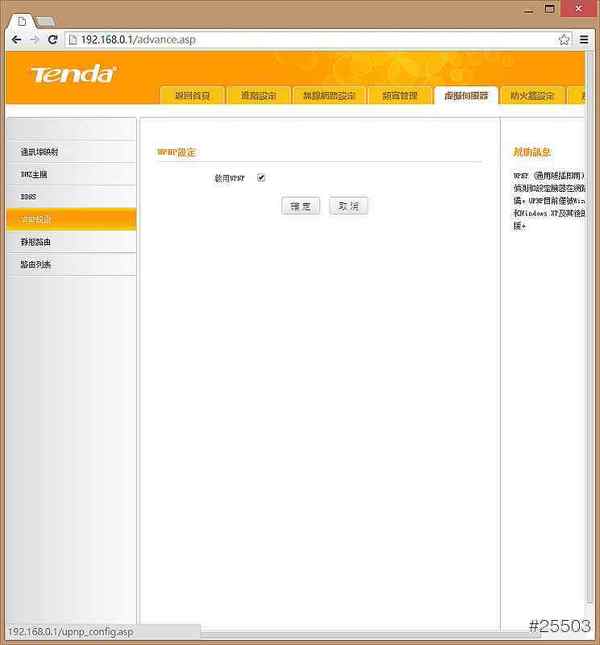
Task: Open 路由列表 in the sidebar
Action: point(72,264)
